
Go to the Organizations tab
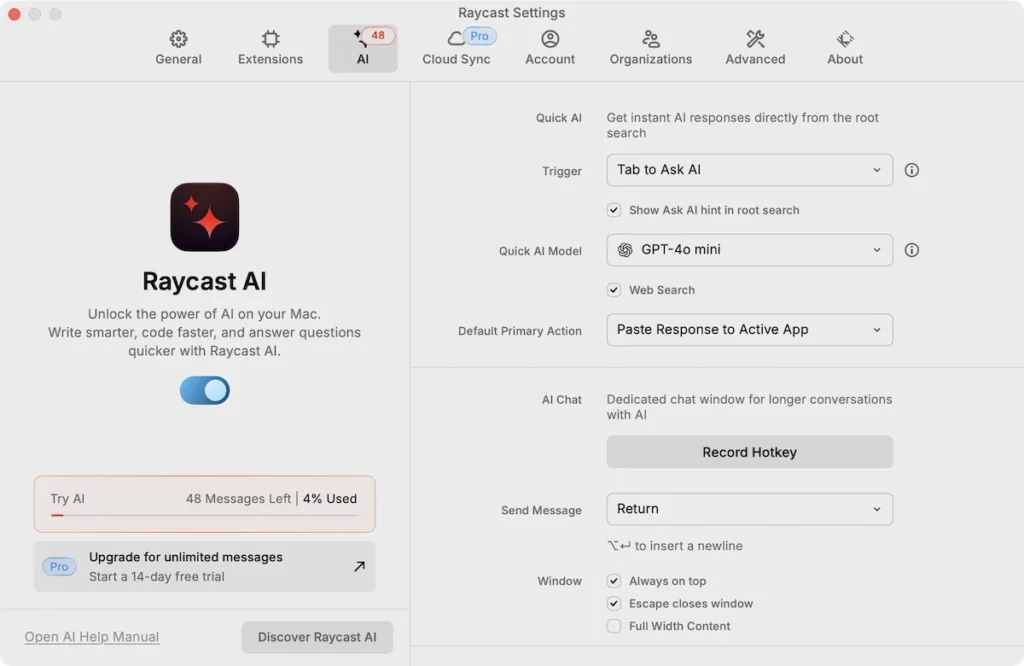[650, 48]
